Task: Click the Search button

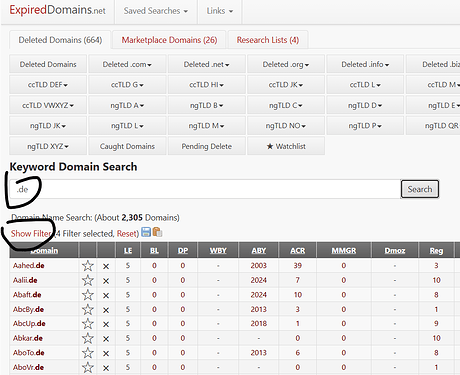Action: 420,189
